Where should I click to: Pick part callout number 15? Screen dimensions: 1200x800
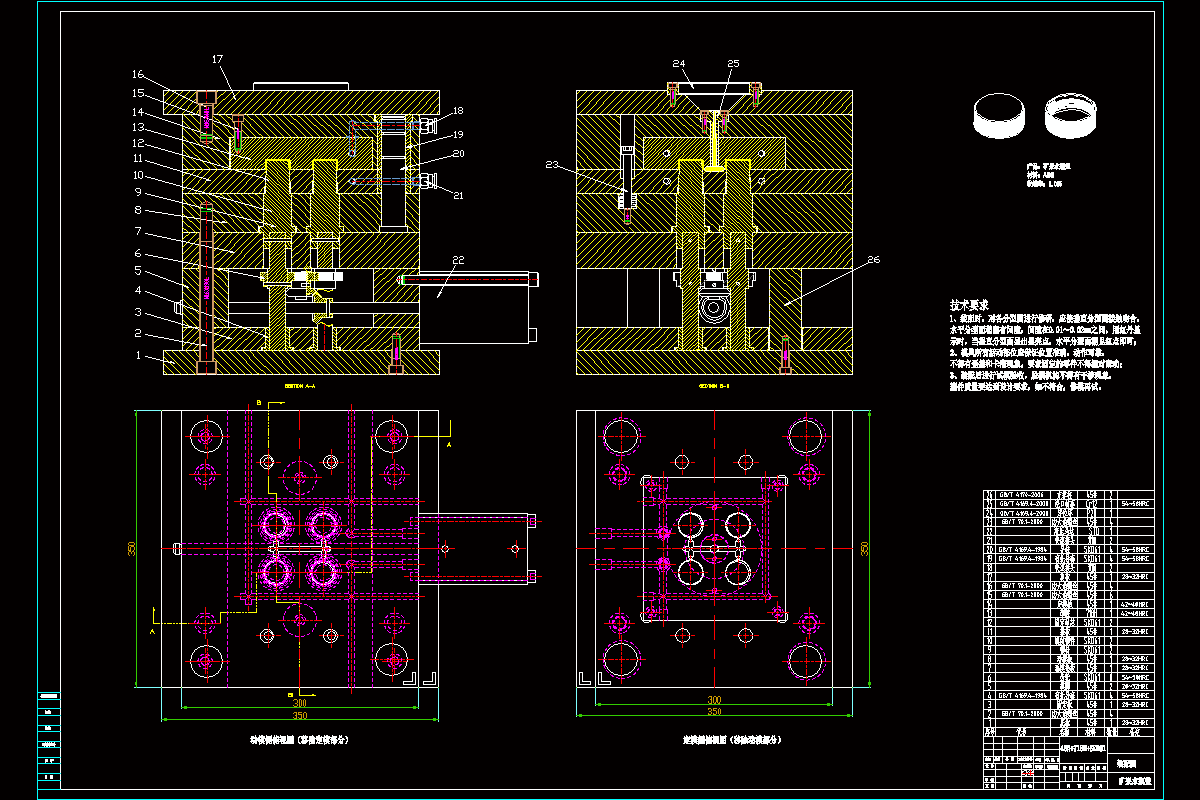coord(139,92)
